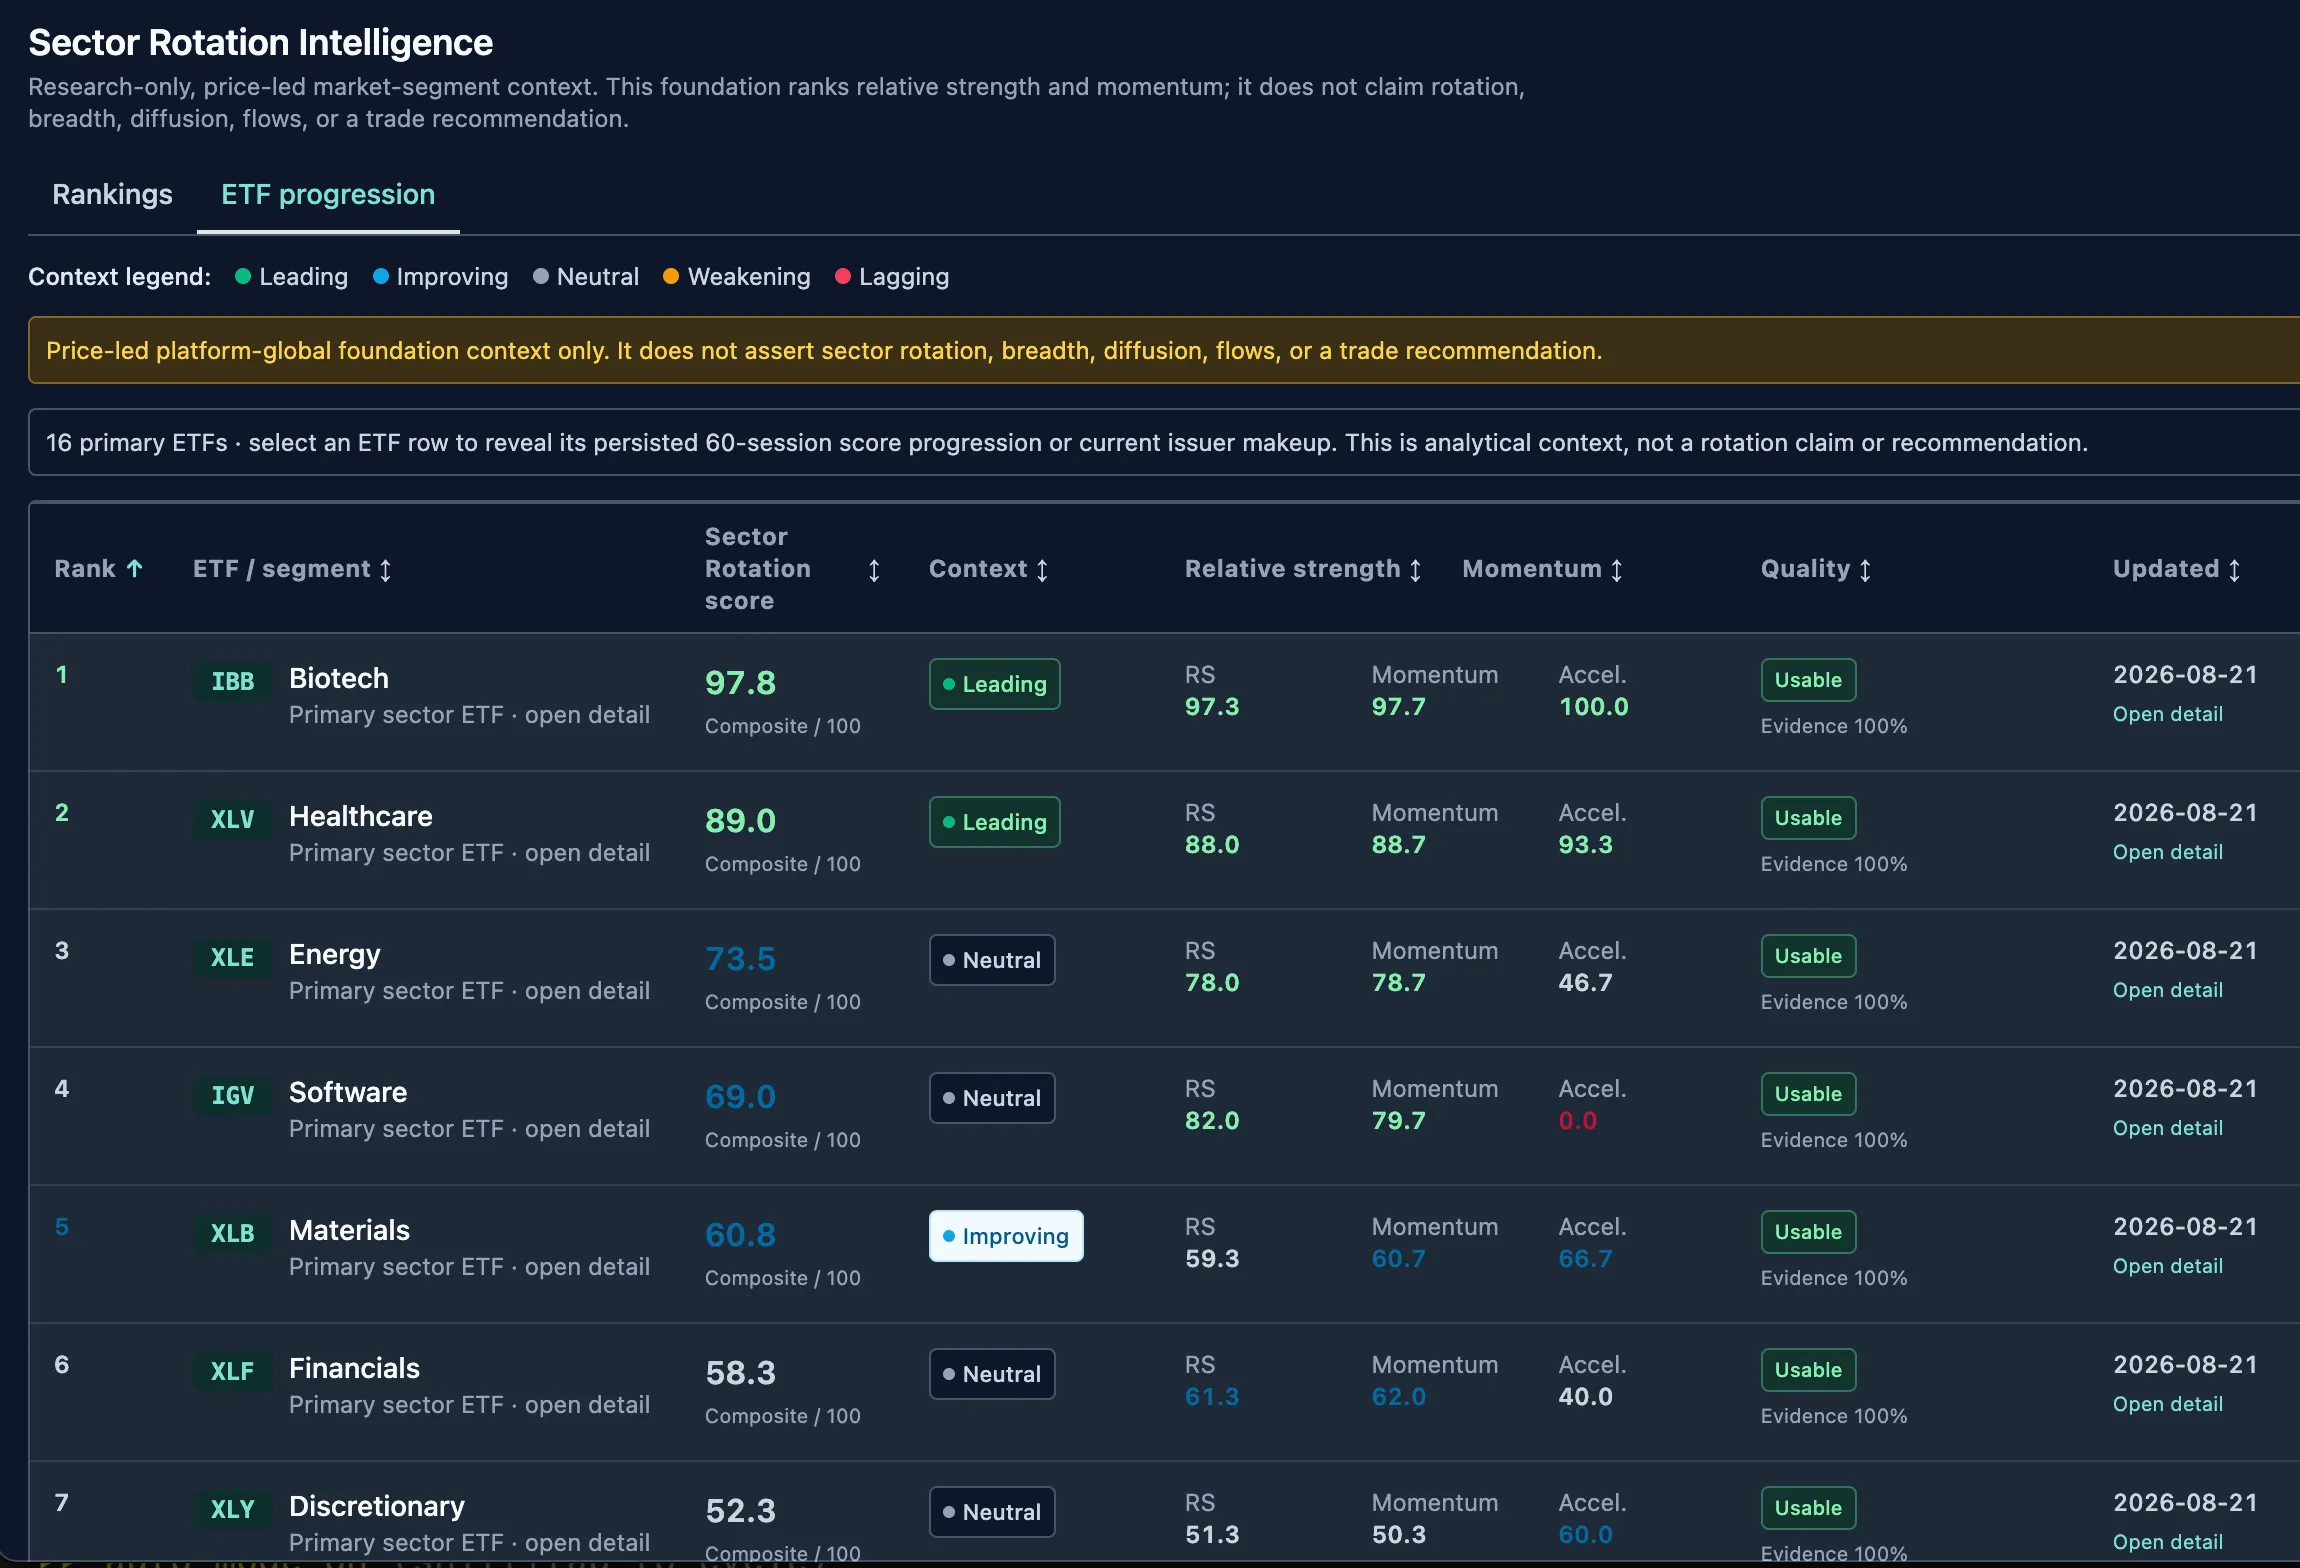Click the XLY ticker badge
This screenshot has width=2300, height=1568.
(232, 1509)
